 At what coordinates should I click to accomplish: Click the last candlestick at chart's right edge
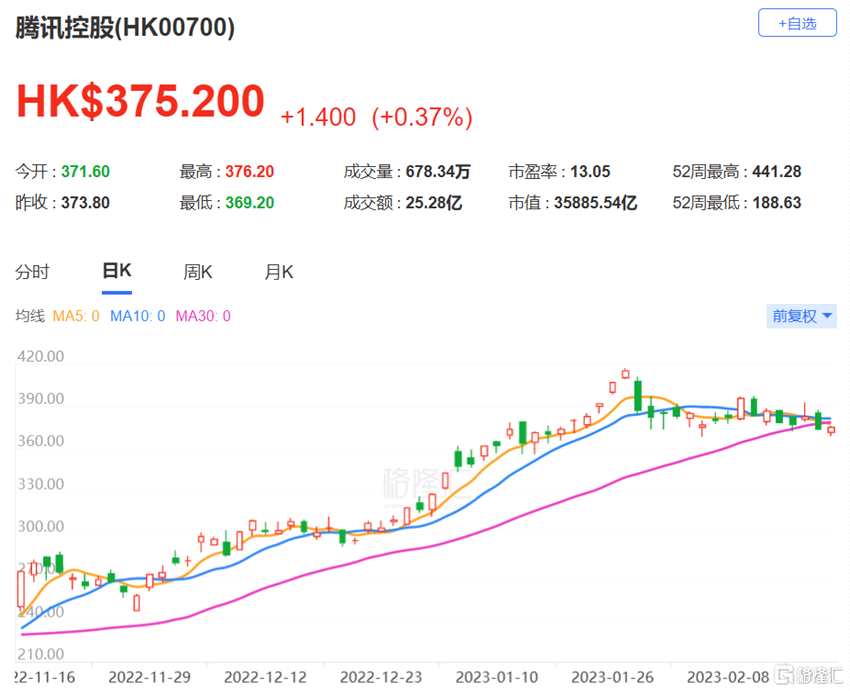pos(831,430)
